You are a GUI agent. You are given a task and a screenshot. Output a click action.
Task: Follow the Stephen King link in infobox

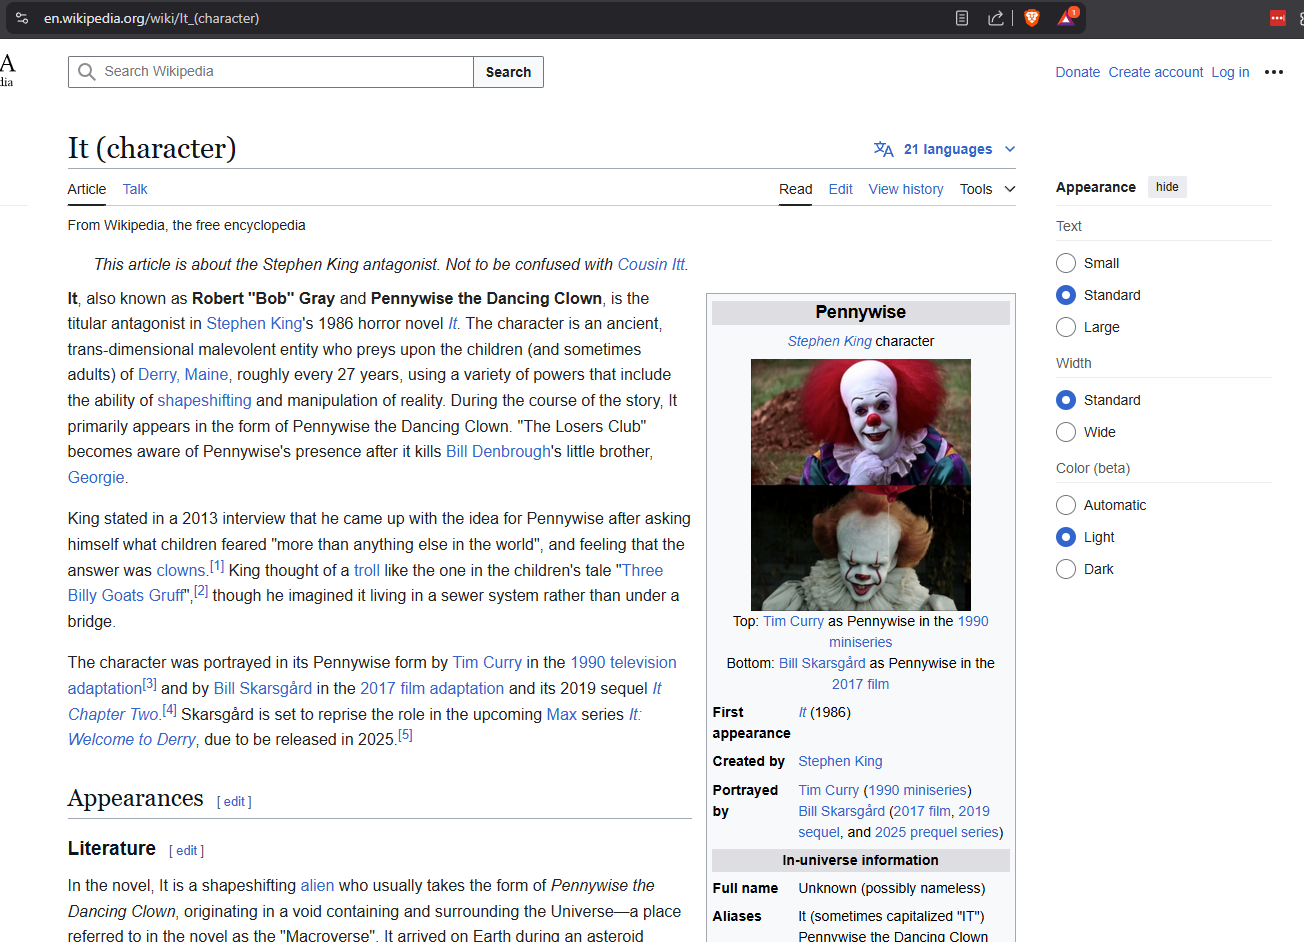[x=840, y=761]
